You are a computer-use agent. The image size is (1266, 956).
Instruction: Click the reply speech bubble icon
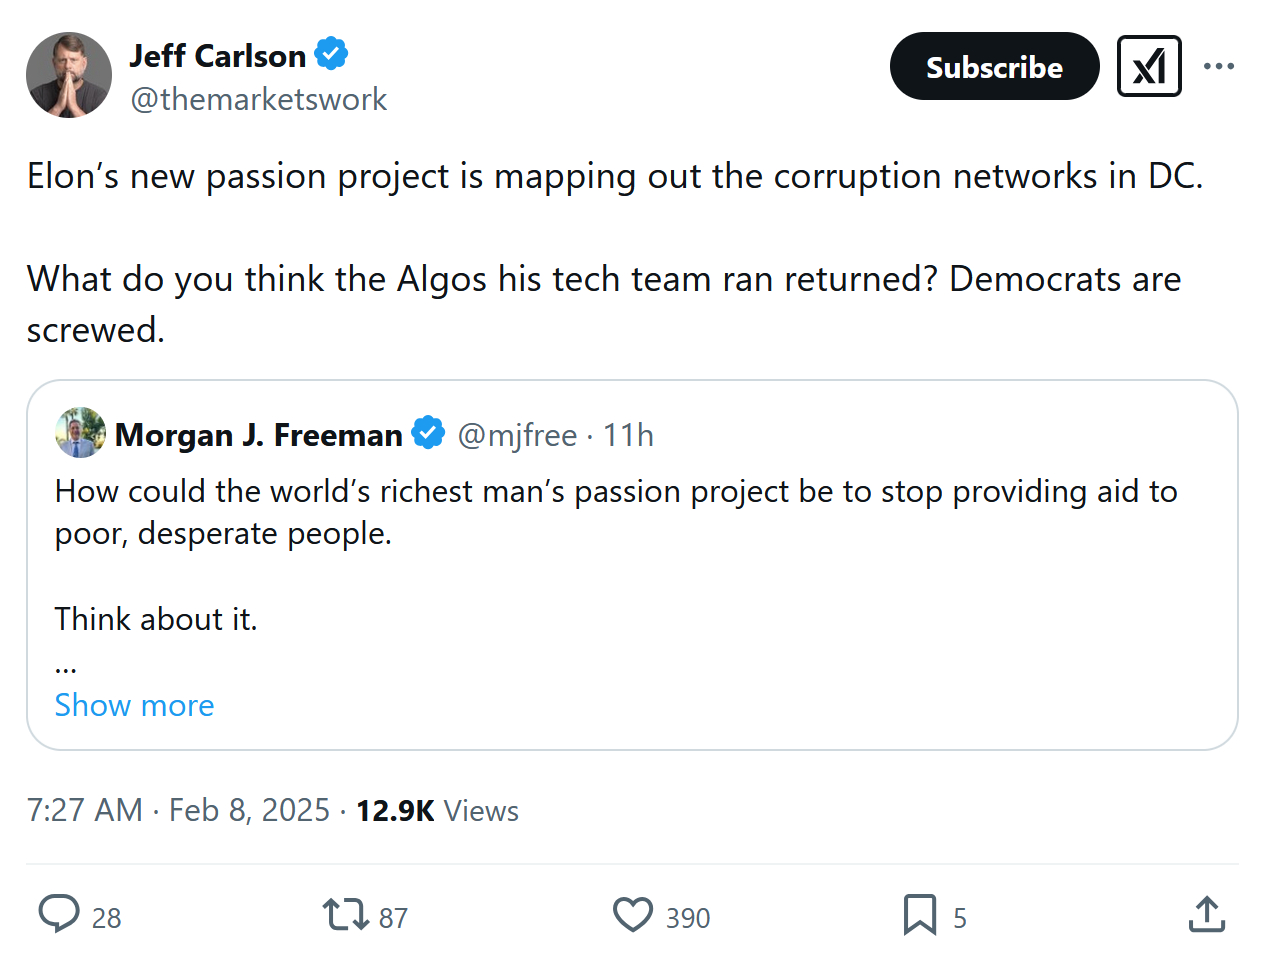pyautogui.click(x=59, y=914)
